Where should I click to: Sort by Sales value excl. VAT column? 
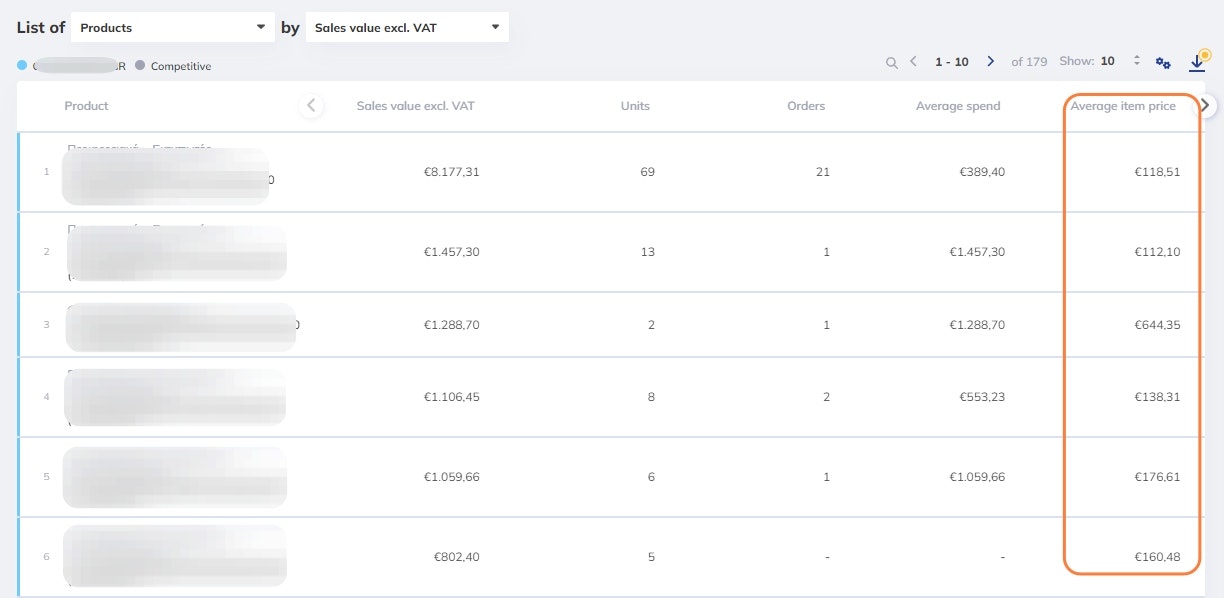tap(415, 106)
